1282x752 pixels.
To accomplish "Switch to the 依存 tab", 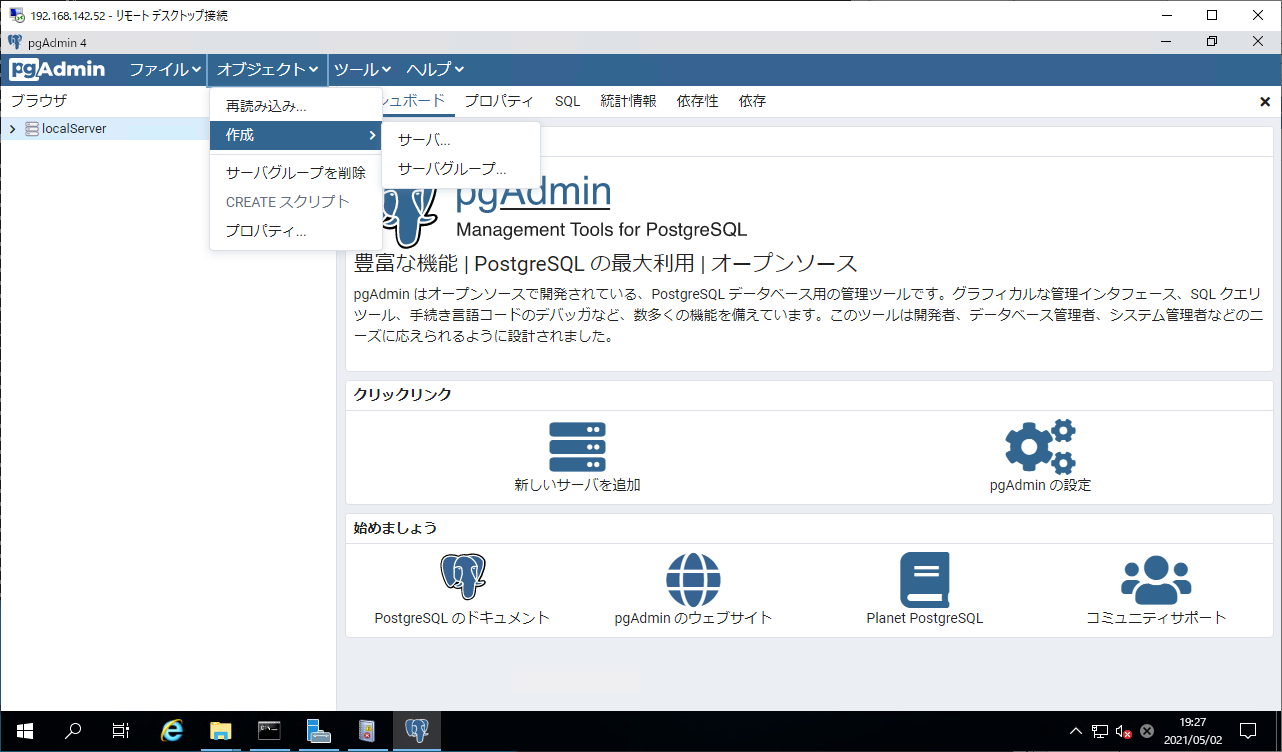I will point(752,101).
